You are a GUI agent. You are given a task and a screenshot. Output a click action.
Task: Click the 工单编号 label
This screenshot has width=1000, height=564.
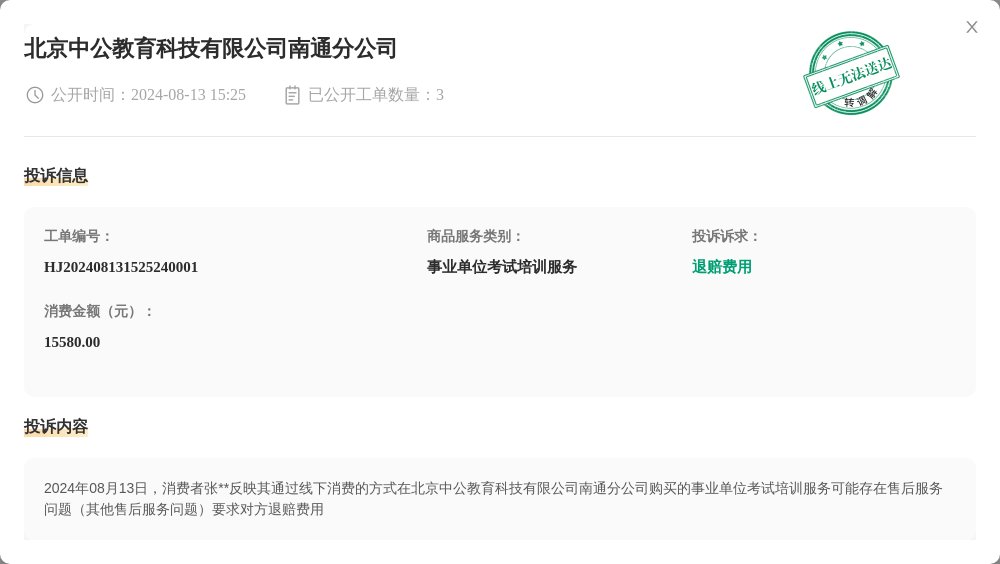(x=77, y=237)
